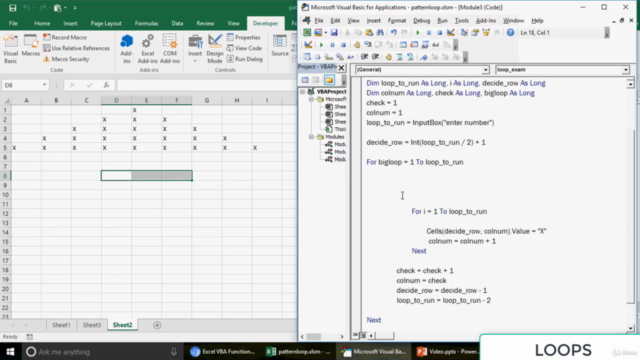Click the Find binoculars icon in VBA toolbar
Screen dimensions: 640x360
(380, 33)
